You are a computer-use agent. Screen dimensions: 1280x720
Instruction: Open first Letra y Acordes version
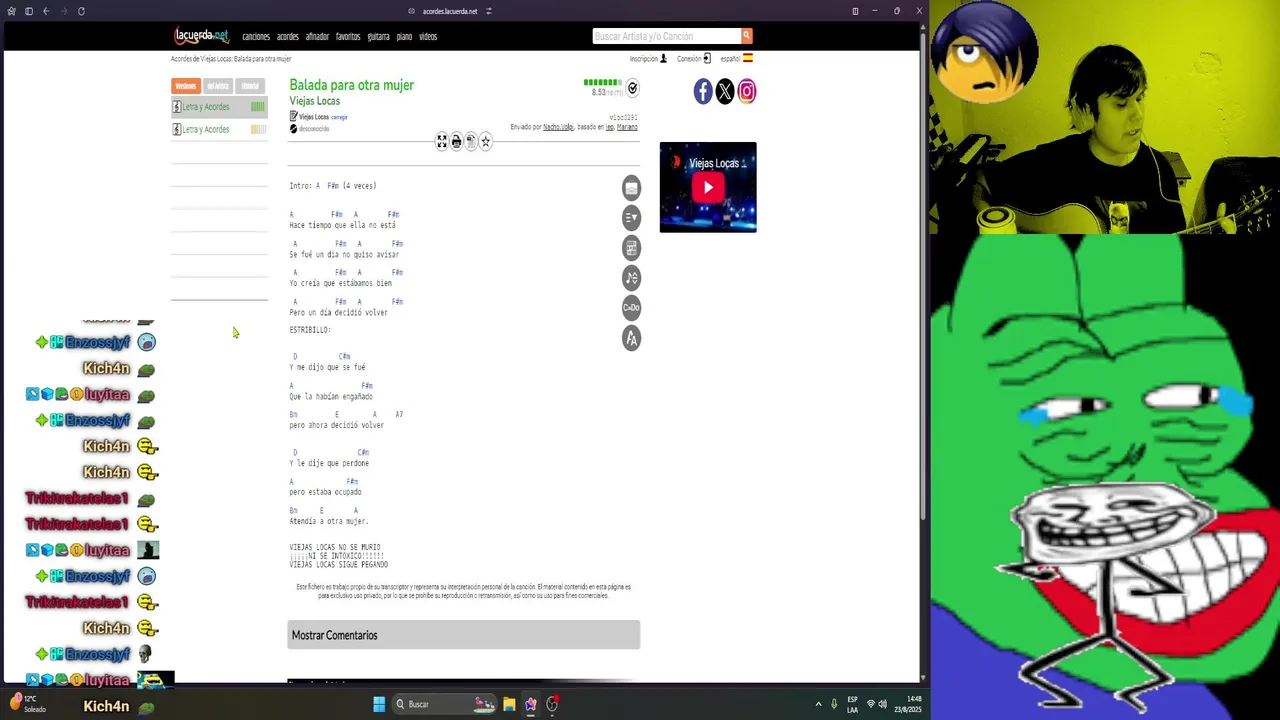(x=219, y=107)
